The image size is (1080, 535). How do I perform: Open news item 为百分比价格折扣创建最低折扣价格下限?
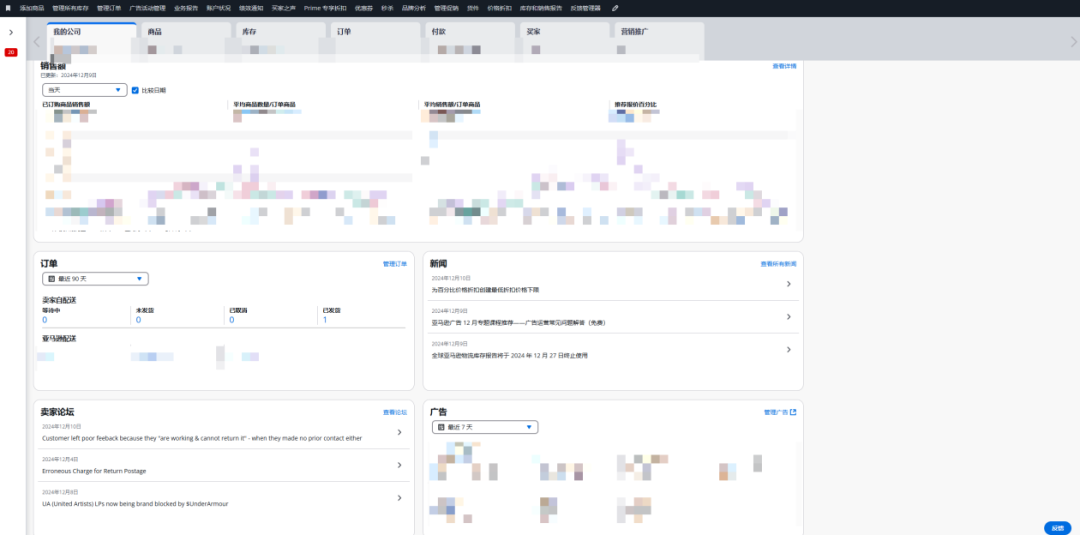[x=486, y=290]
